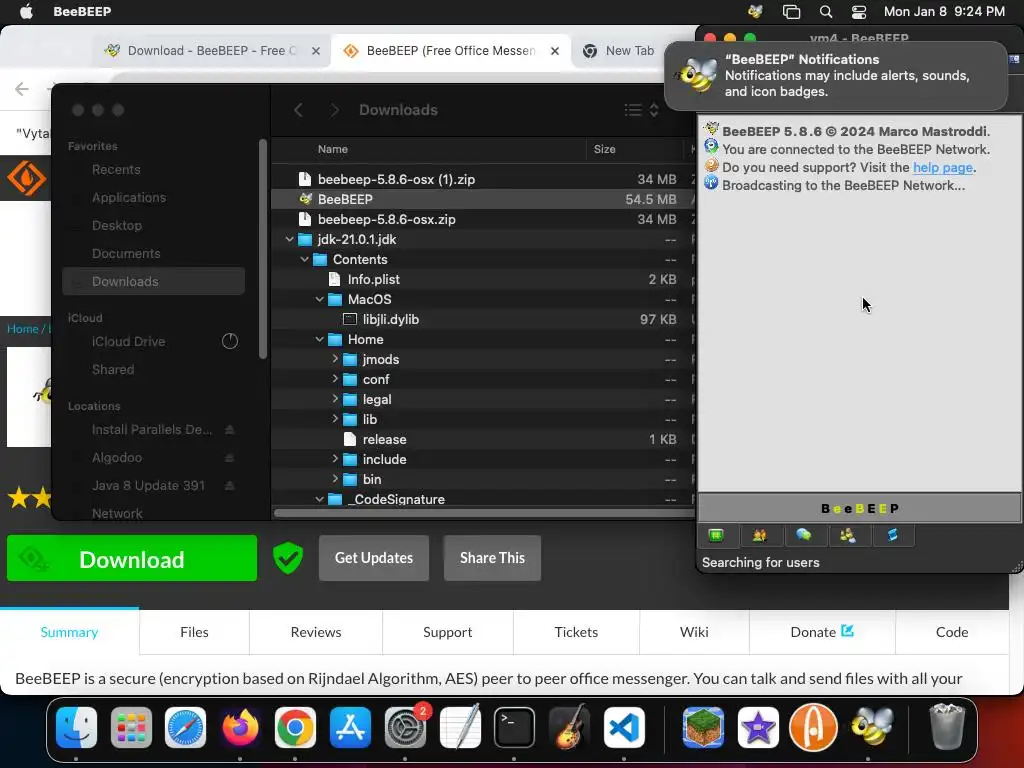The image size is (1024, 768).
Task: Sort files by Size column
Action: (x=604, y=150)
